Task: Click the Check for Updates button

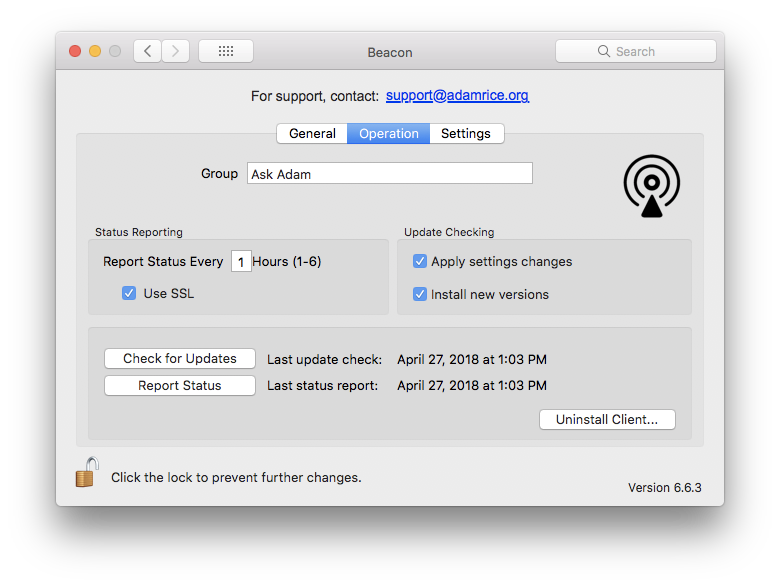Action: [x=180, y=359]
